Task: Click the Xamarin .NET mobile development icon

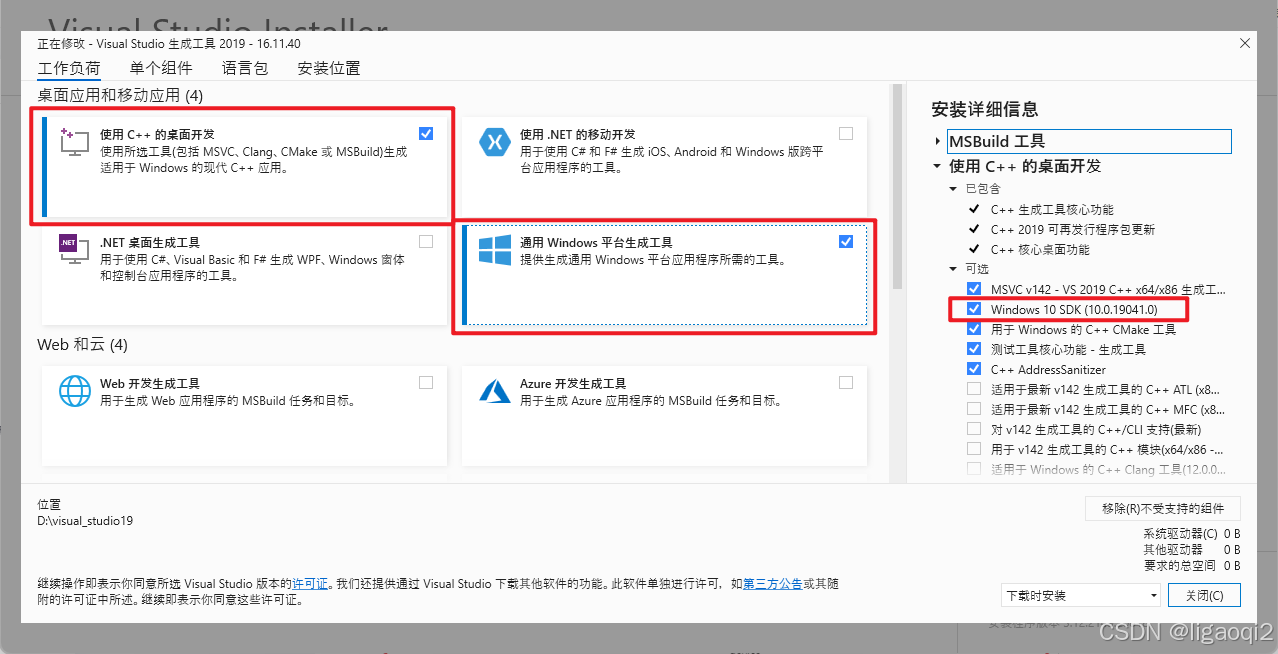Action: tap(495, 142)
